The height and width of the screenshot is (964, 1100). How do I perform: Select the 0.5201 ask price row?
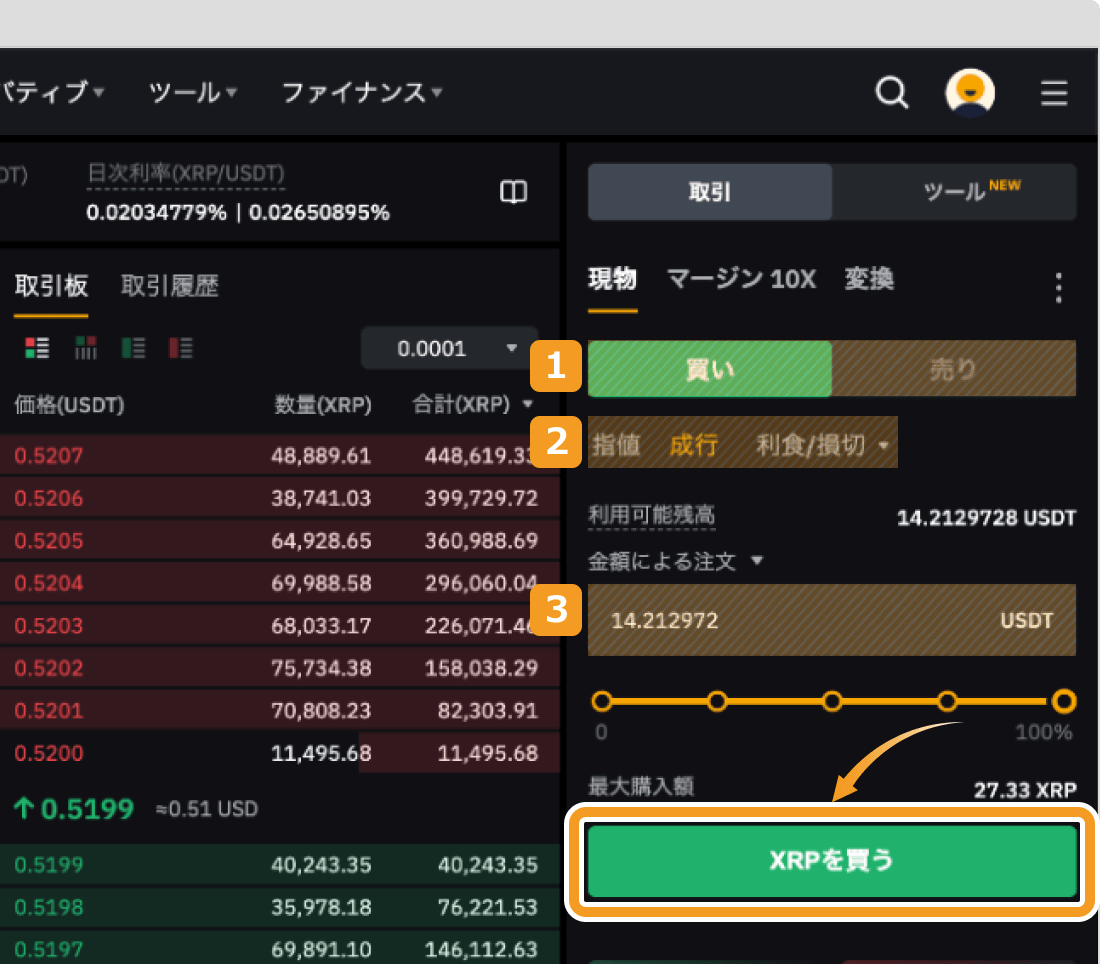[279, 710]
